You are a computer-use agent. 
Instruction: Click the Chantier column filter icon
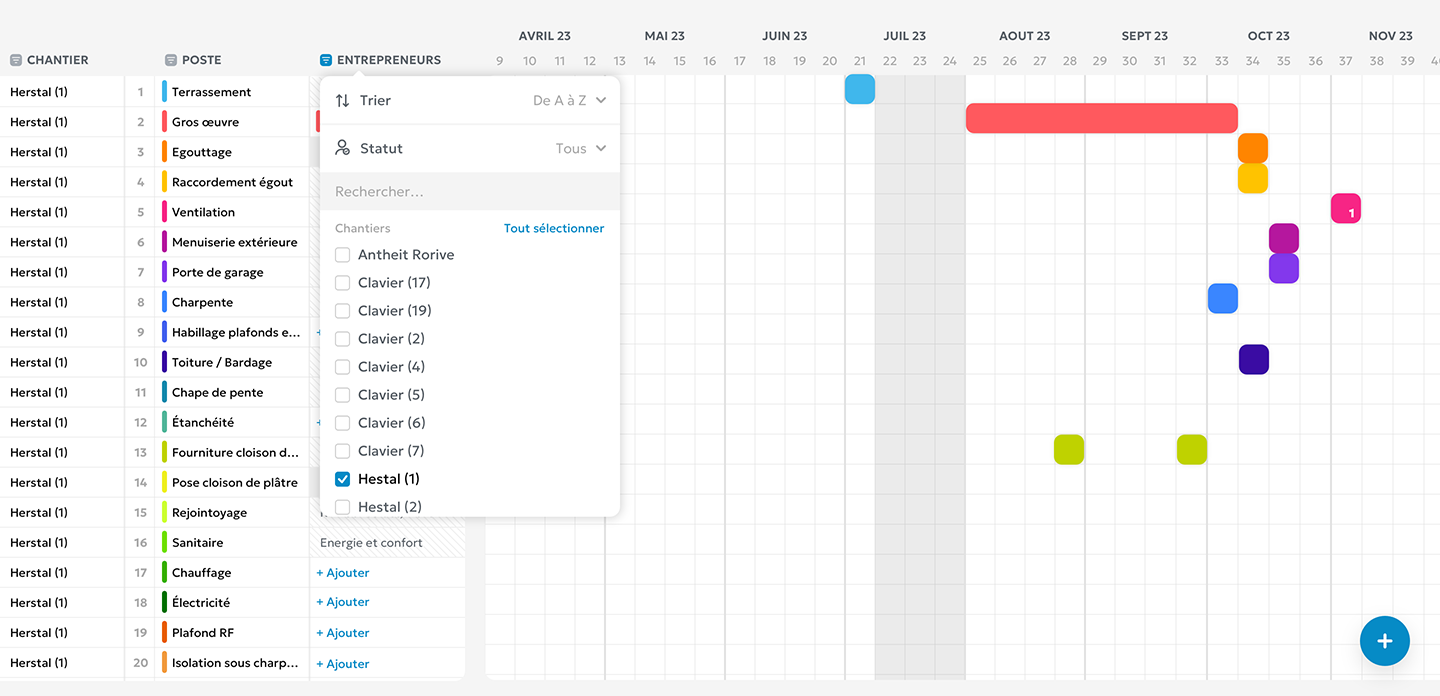(x=16, y=60)
